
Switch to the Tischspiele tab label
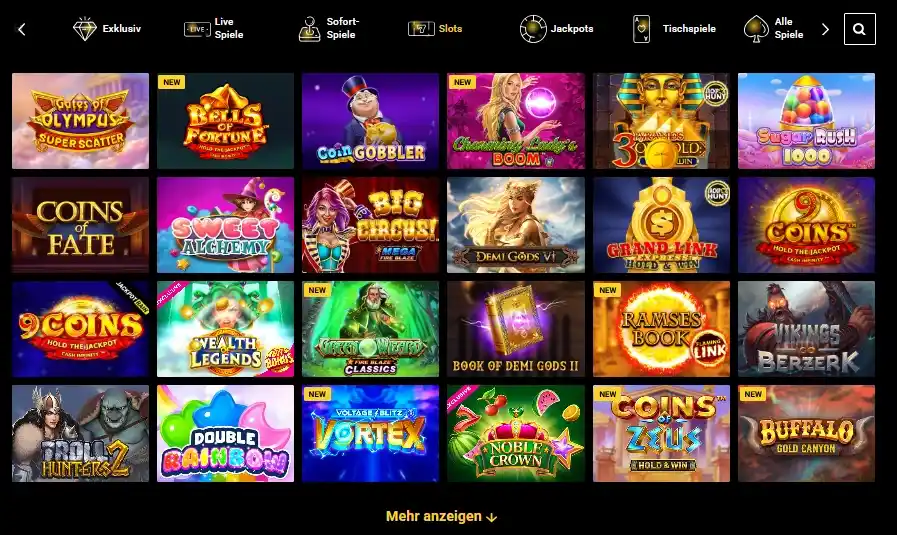[x=689, y=29]
